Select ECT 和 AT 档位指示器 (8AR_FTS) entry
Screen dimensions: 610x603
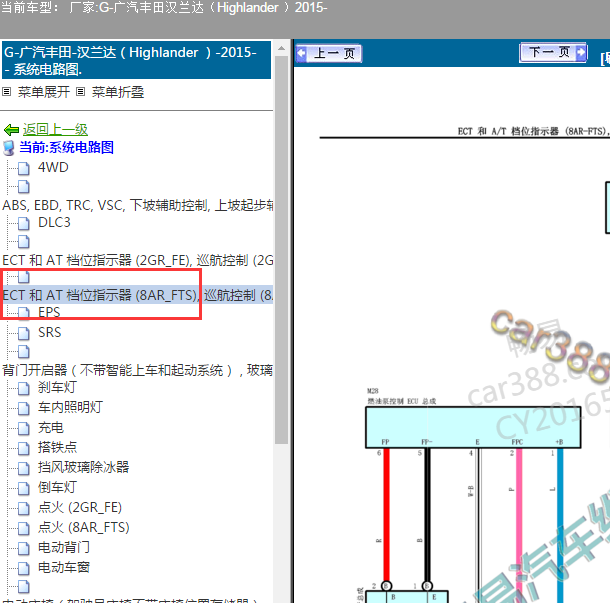point(137,295)
